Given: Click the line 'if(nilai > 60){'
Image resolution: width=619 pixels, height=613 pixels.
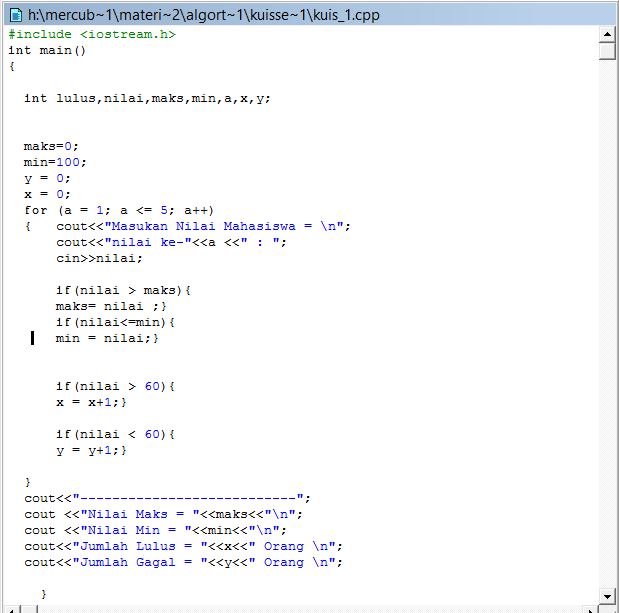Looking at the screenshot, I should pos(115,386).
